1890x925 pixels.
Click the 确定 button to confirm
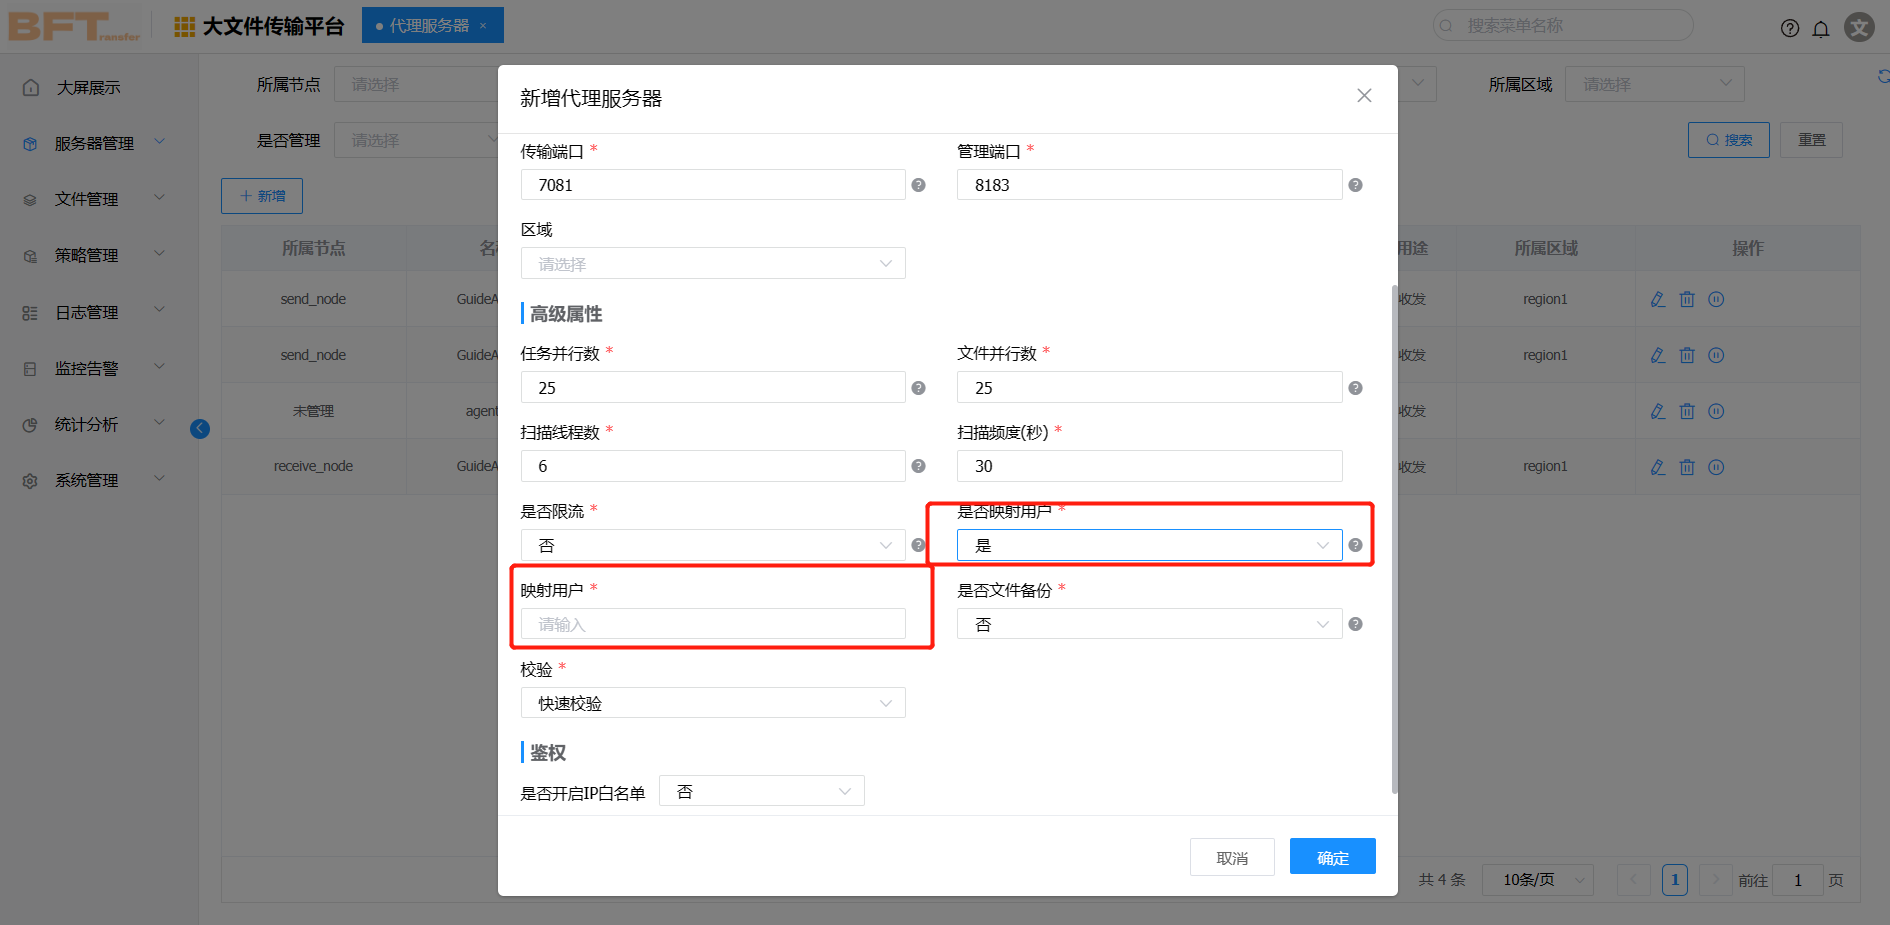tap(1332, 857)
